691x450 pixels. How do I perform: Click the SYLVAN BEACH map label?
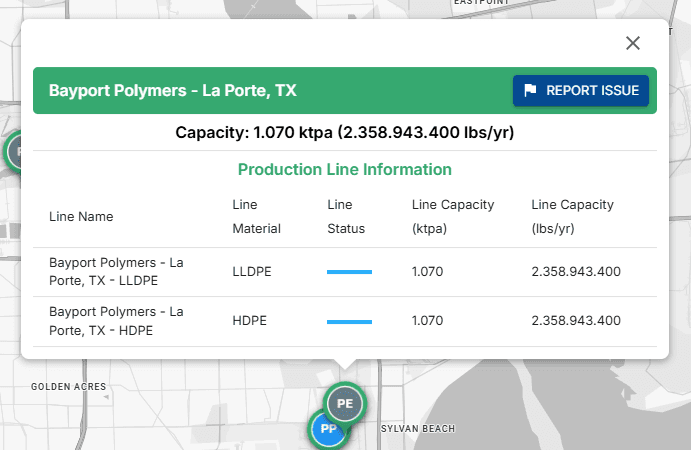[x=418, y=428]
